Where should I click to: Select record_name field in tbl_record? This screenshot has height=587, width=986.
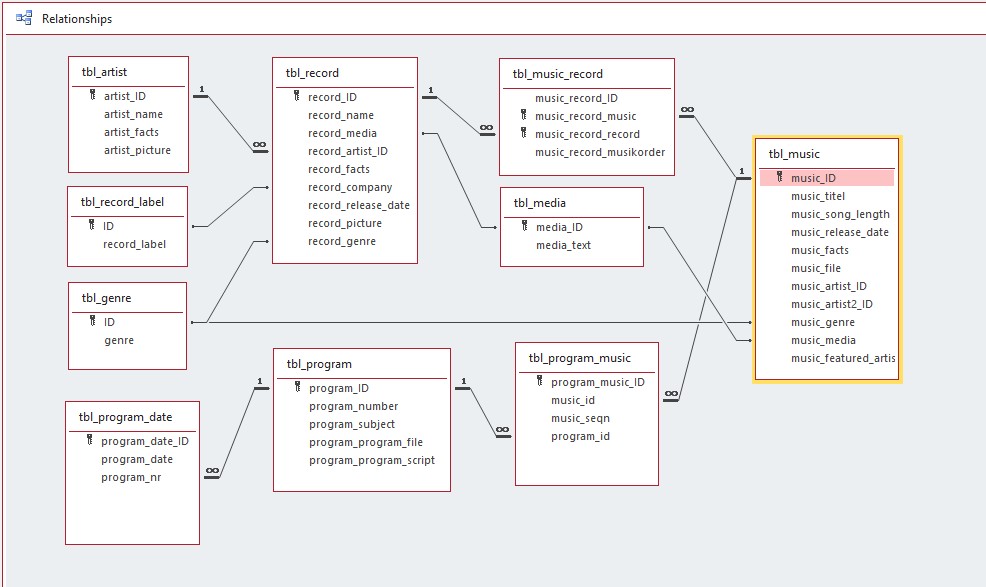pos(341,115)
